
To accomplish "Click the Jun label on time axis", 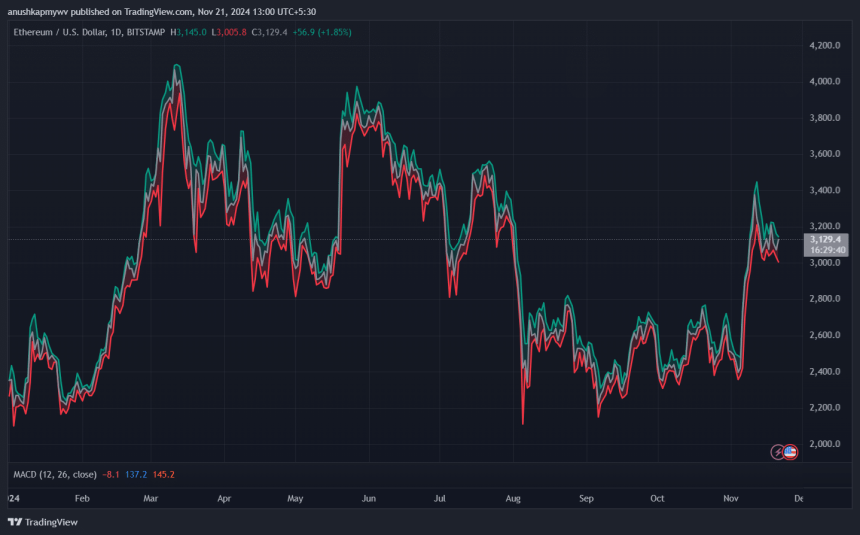I will (x=368, y=497).
